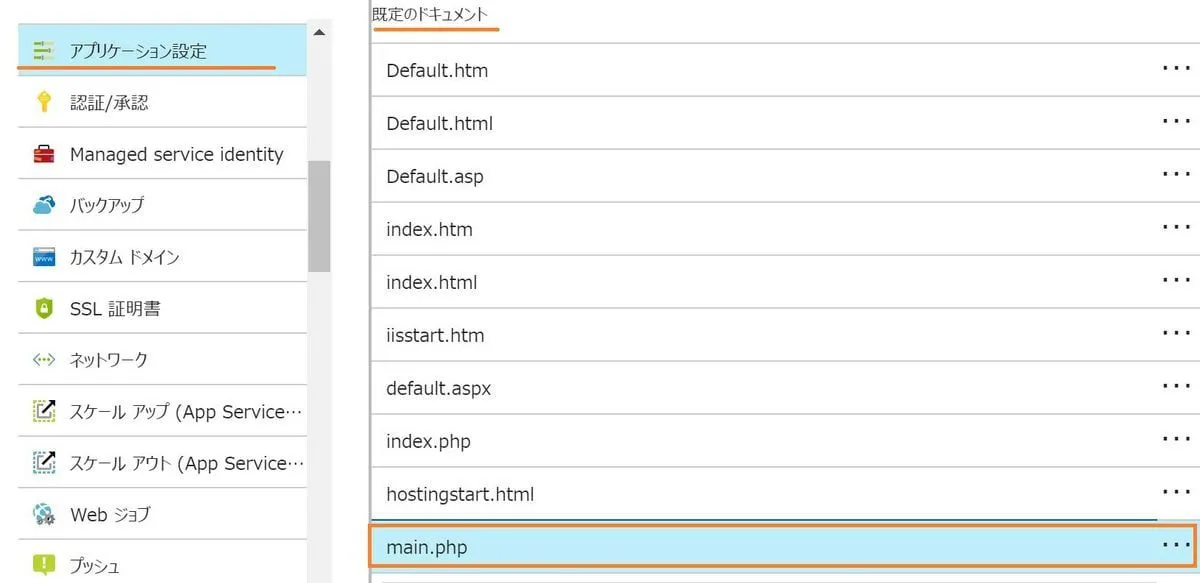The image size is (1200, 583).
Task: Click the network arrows icon
Action: tap(43, 360)
